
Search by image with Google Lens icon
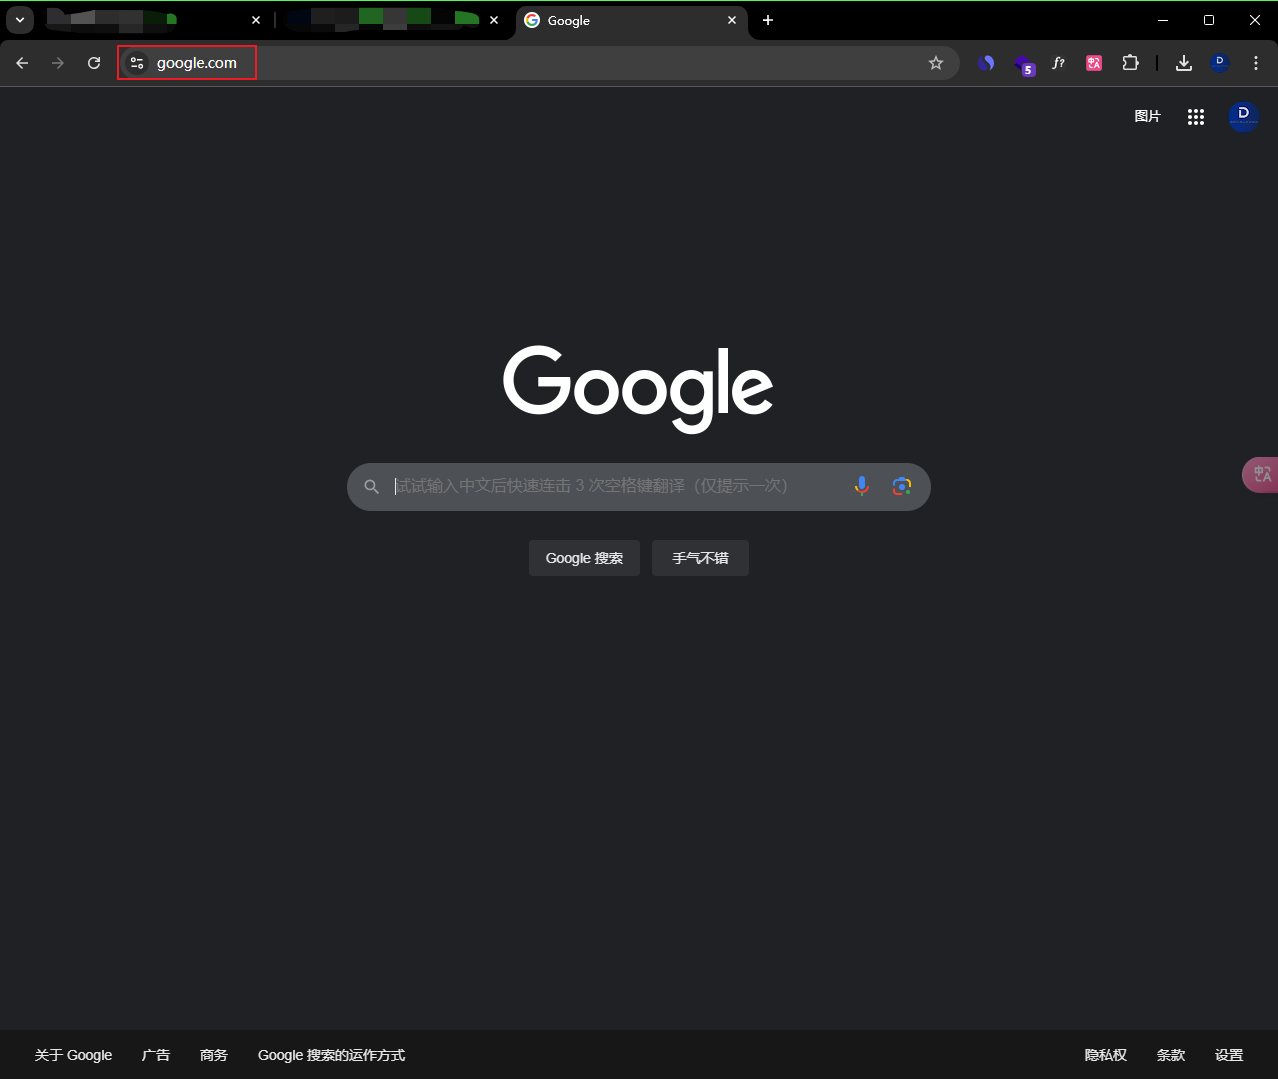coord(902,486)
